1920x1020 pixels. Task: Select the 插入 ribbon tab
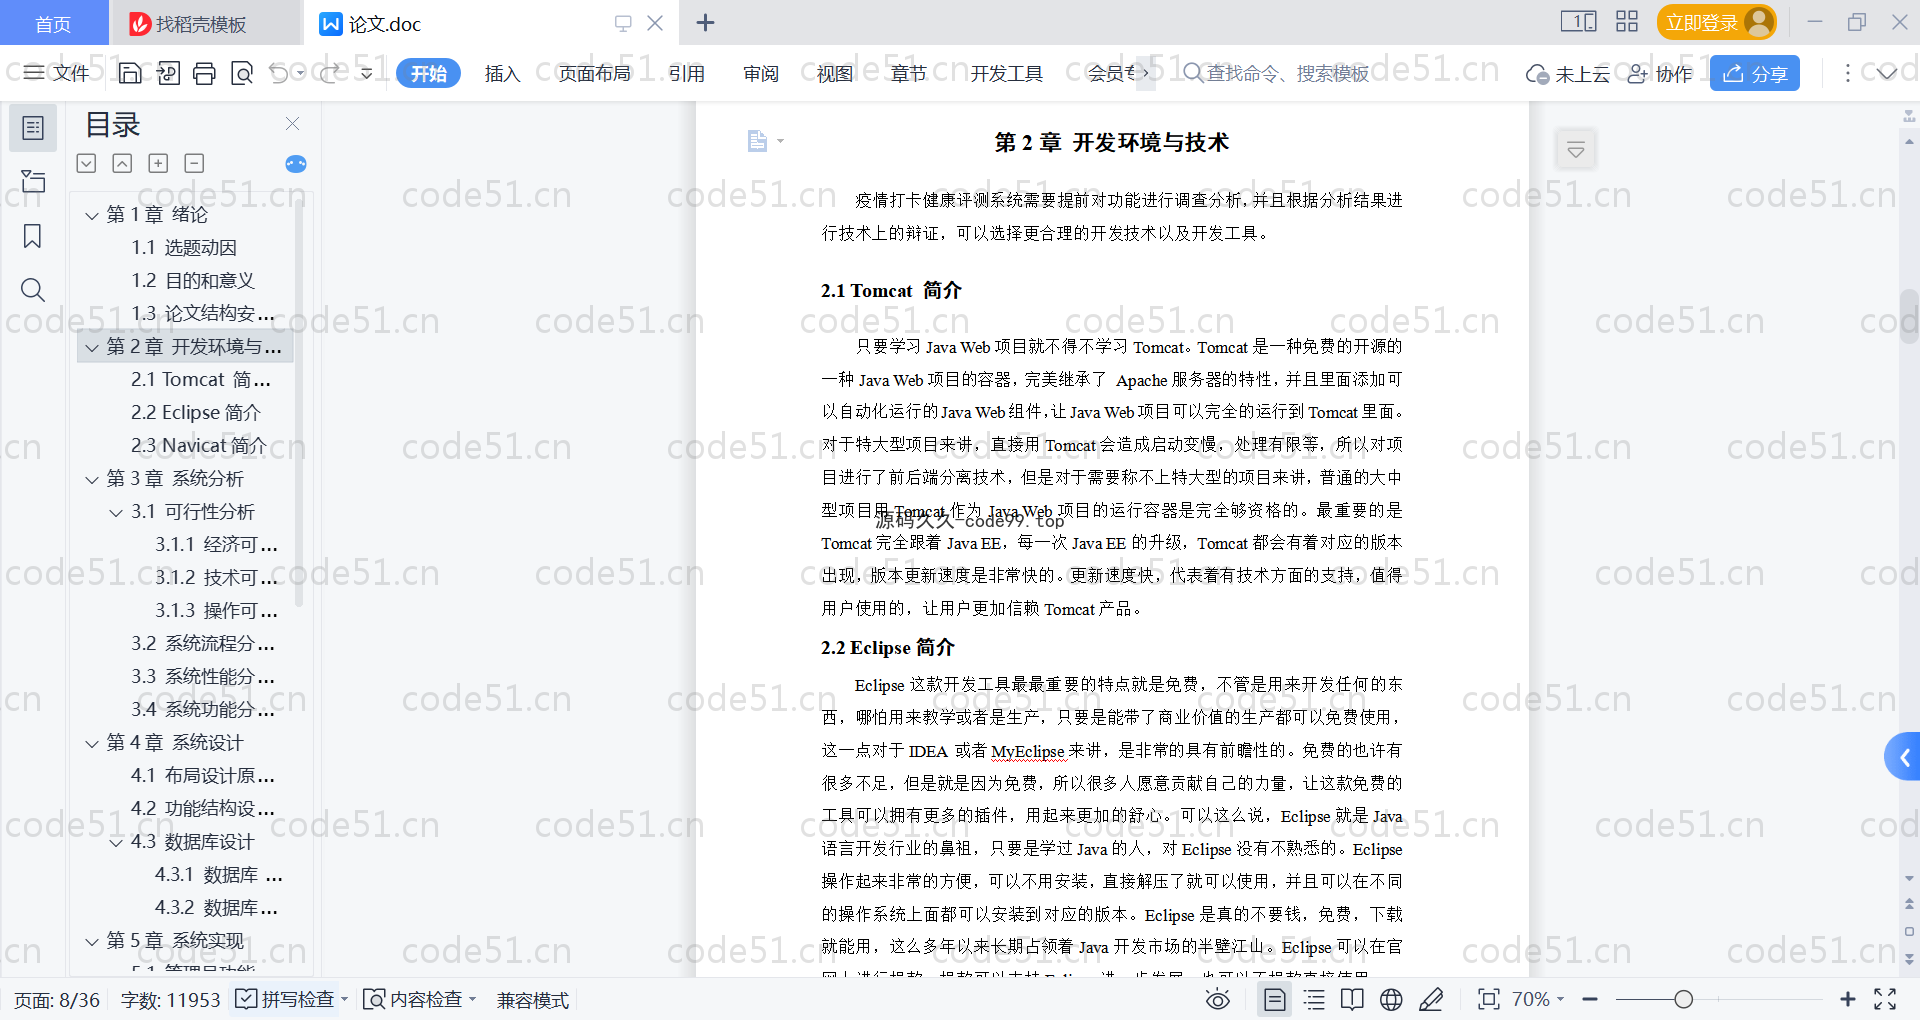click(x=502, y=73)
